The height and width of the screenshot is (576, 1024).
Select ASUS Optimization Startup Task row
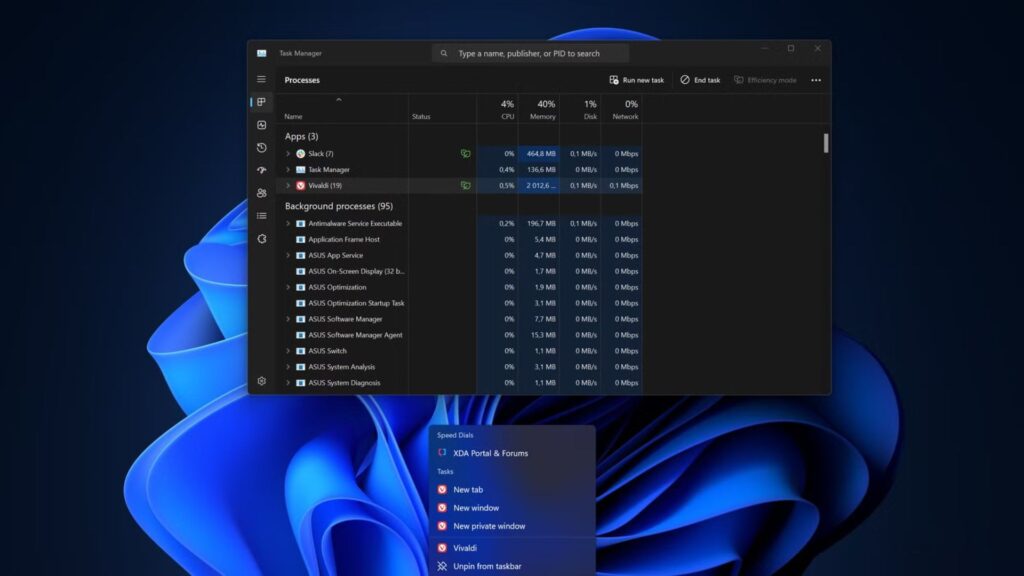461,304
